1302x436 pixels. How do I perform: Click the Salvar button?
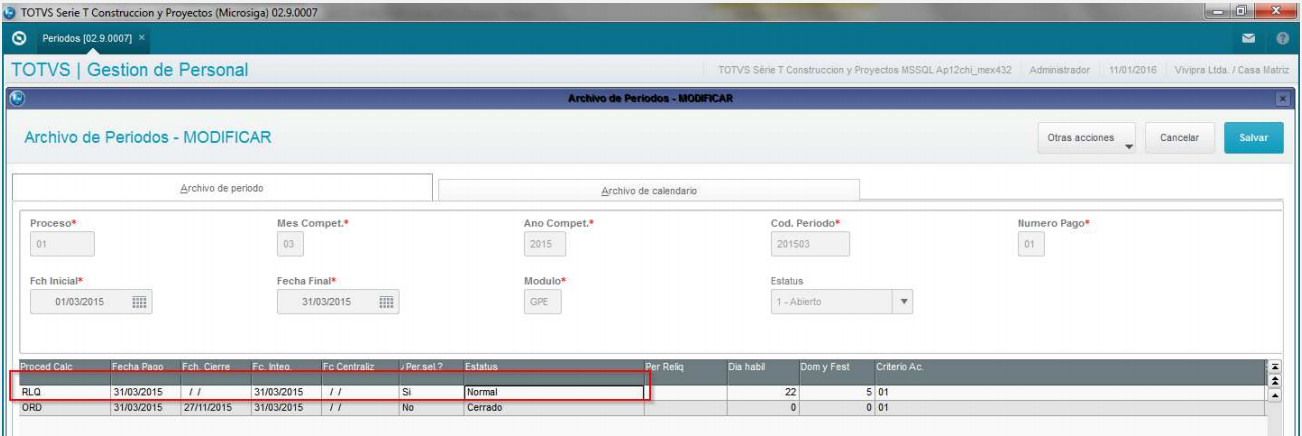[x=1253, y=138]
